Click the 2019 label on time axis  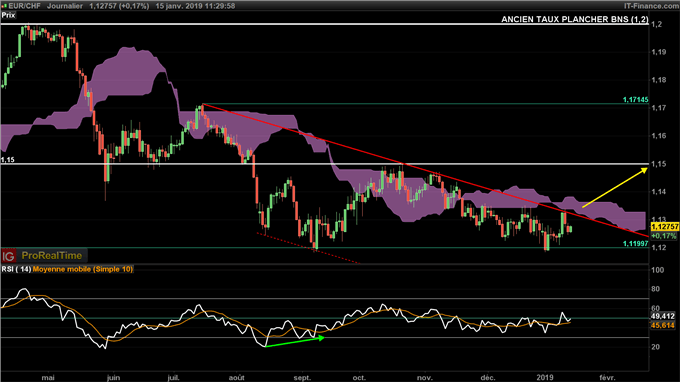[545, 378]
